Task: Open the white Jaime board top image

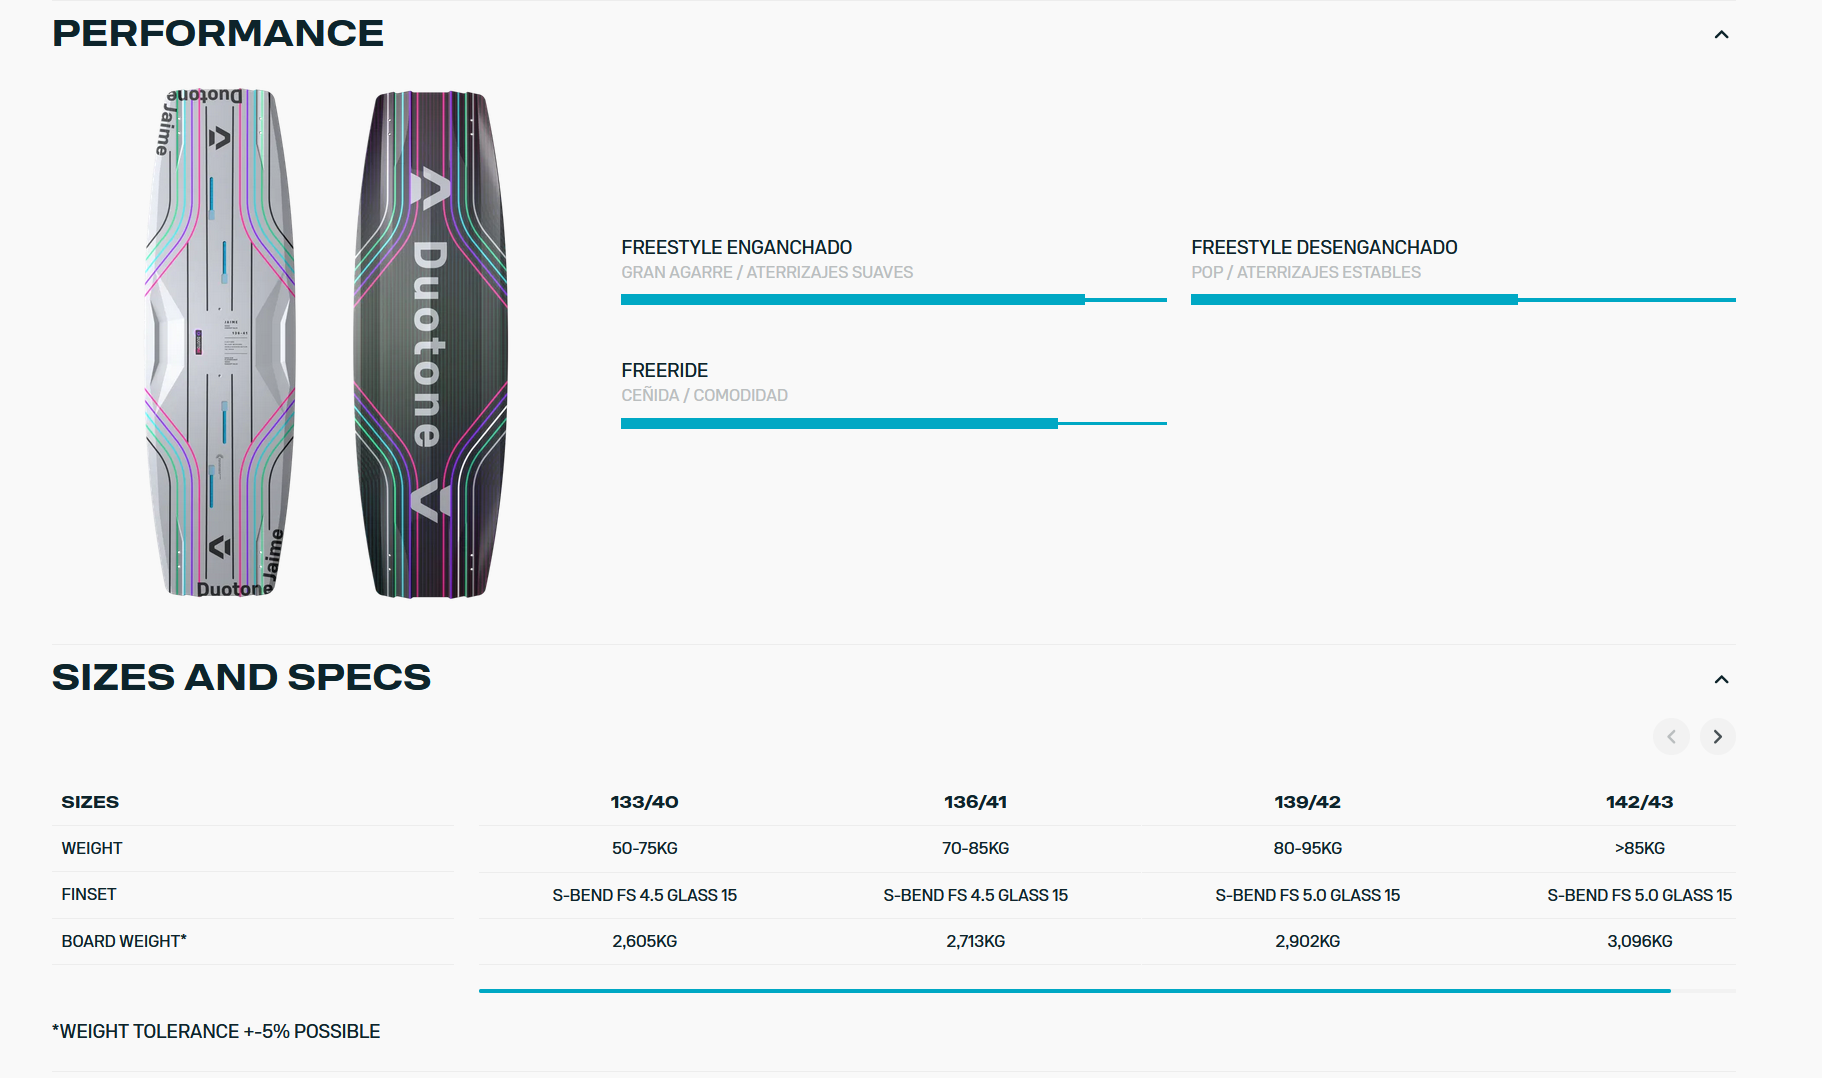Action: click(220, 343)
